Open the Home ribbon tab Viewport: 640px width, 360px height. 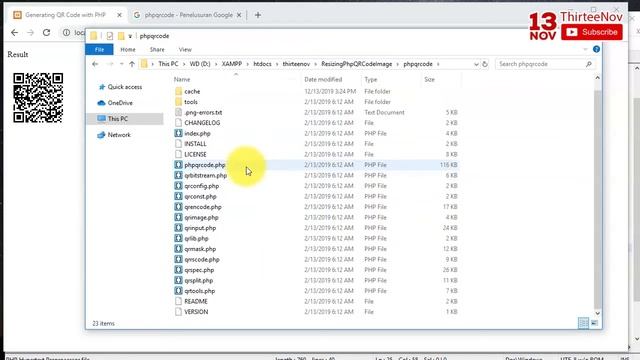click(x=128, y=49)
